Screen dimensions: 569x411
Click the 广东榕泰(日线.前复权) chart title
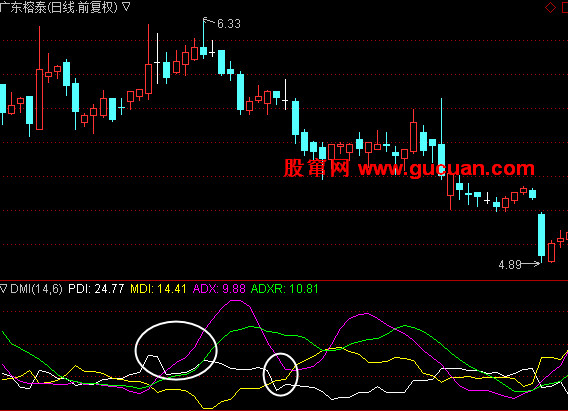[59, 7]
